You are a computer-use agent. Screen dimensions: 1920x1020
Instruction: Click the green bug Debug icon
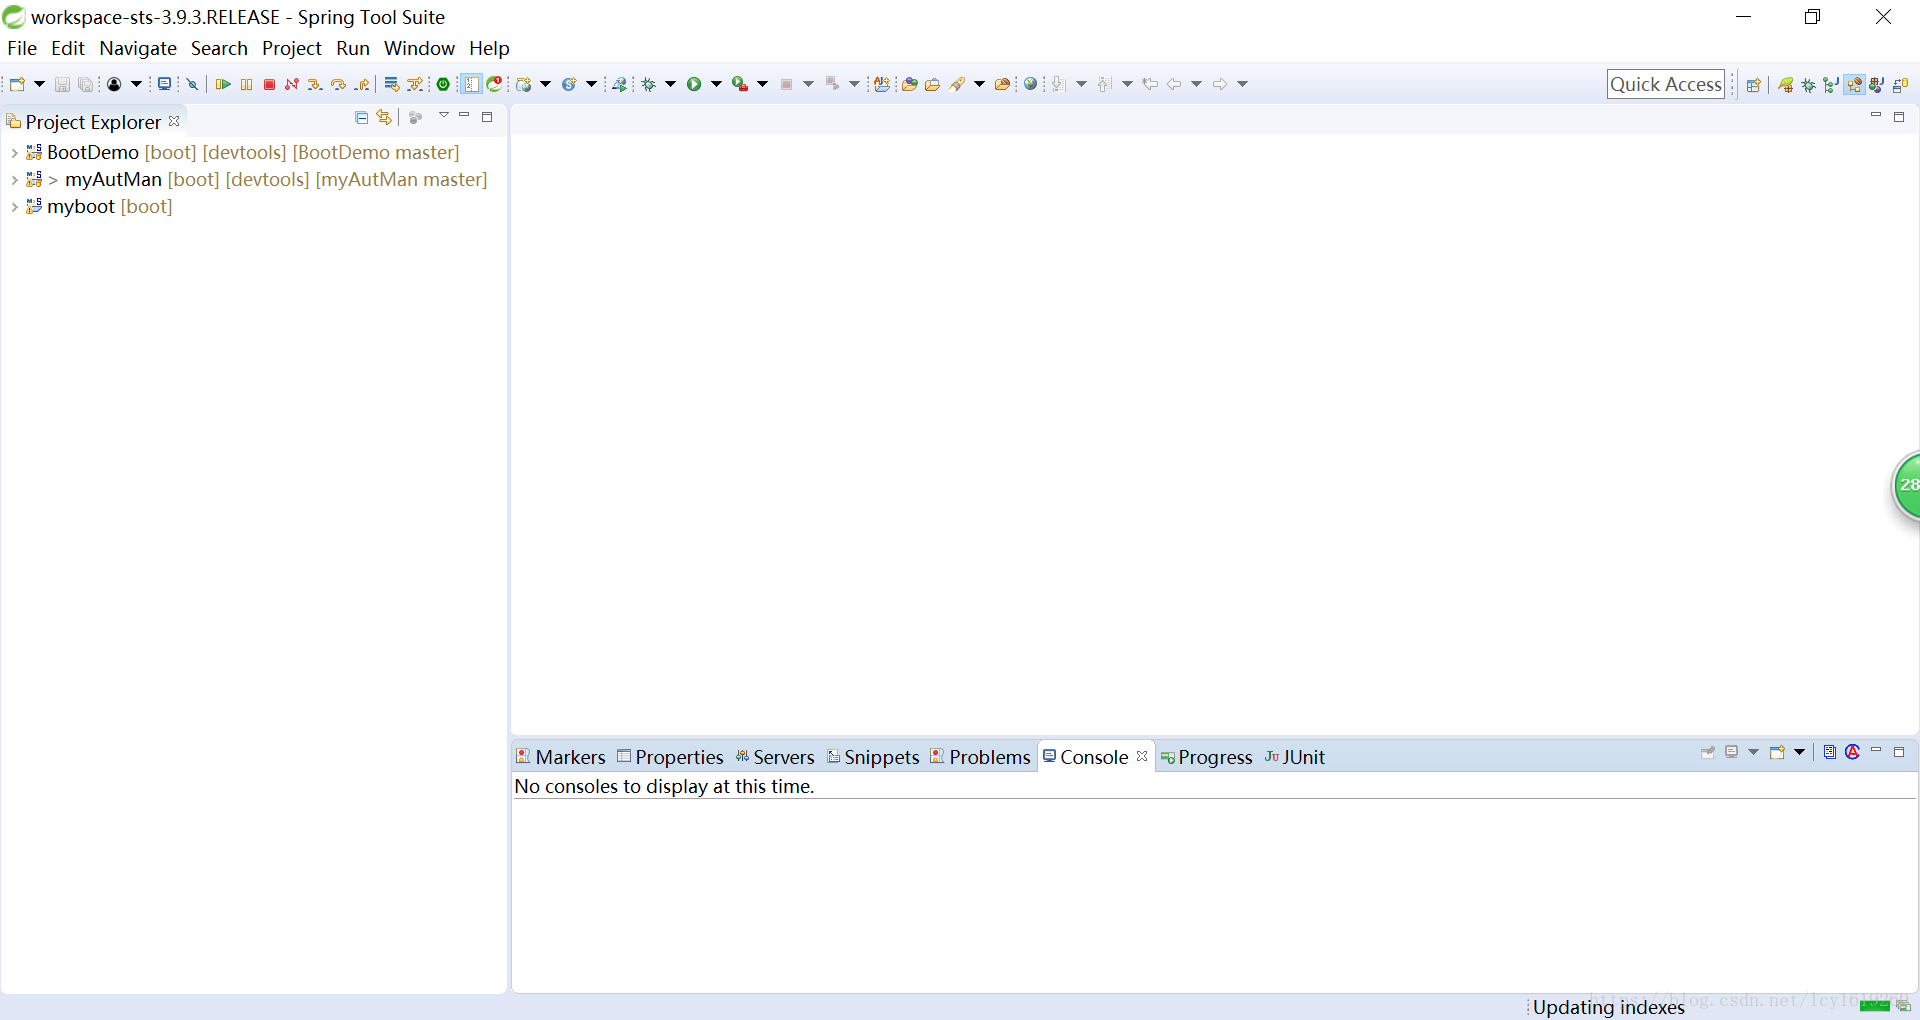click(648, 84)
